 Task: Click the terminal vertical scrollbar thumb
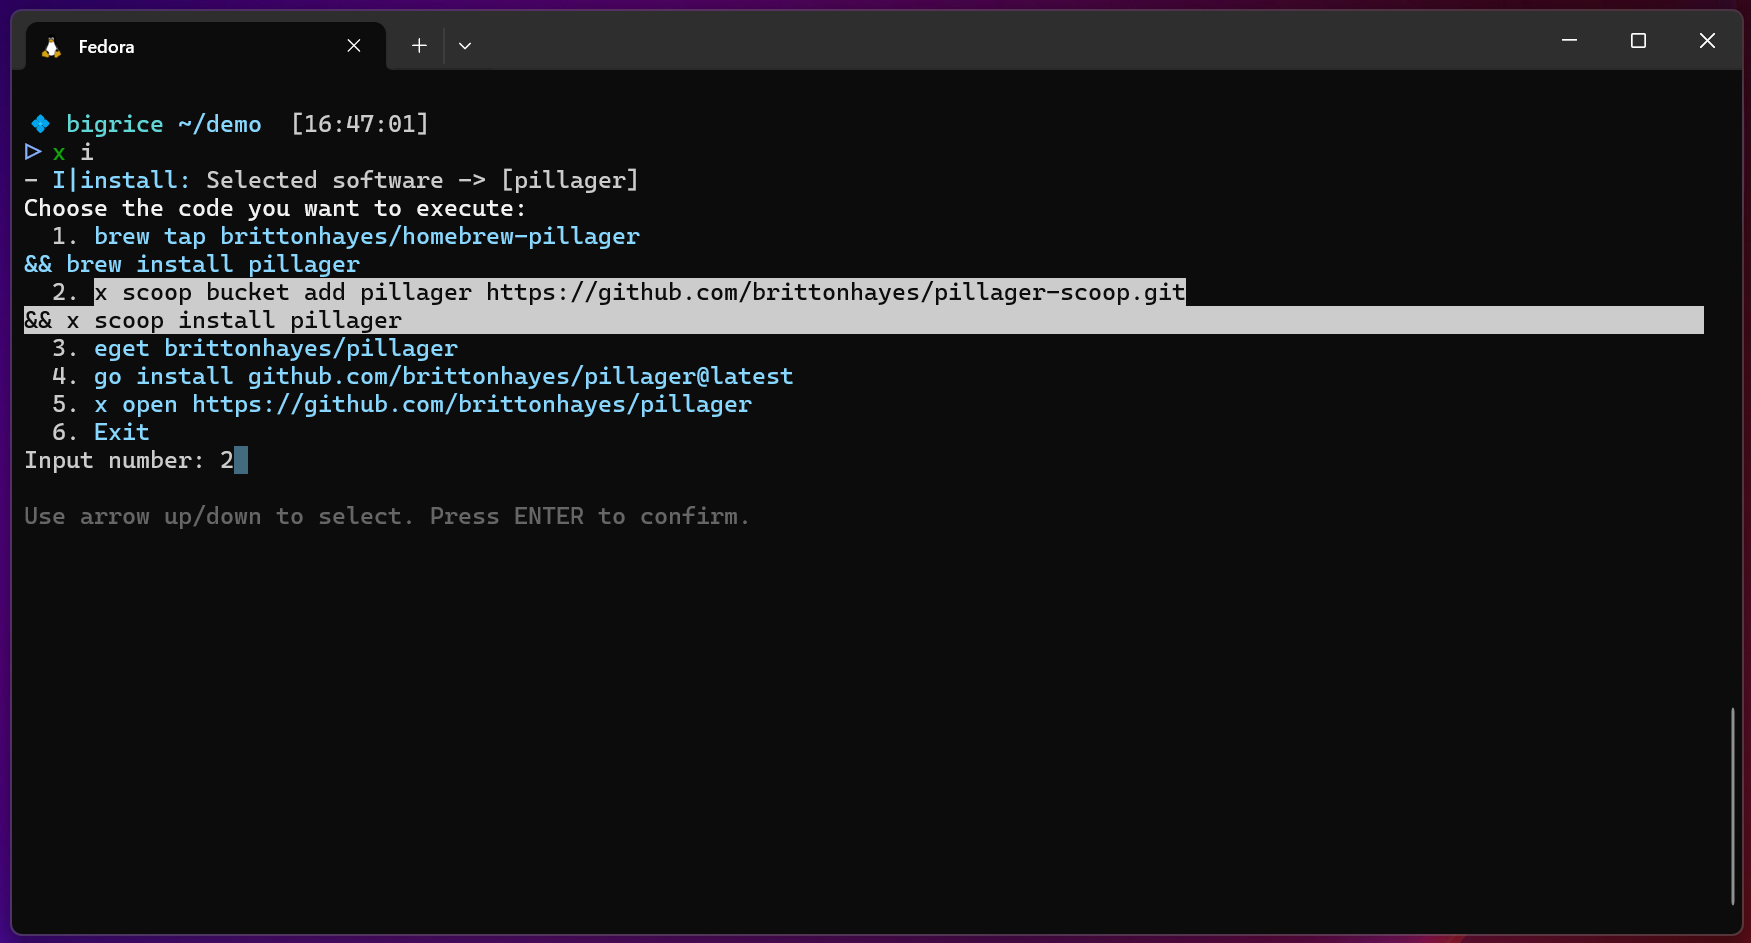click(x=1733, y=806)
